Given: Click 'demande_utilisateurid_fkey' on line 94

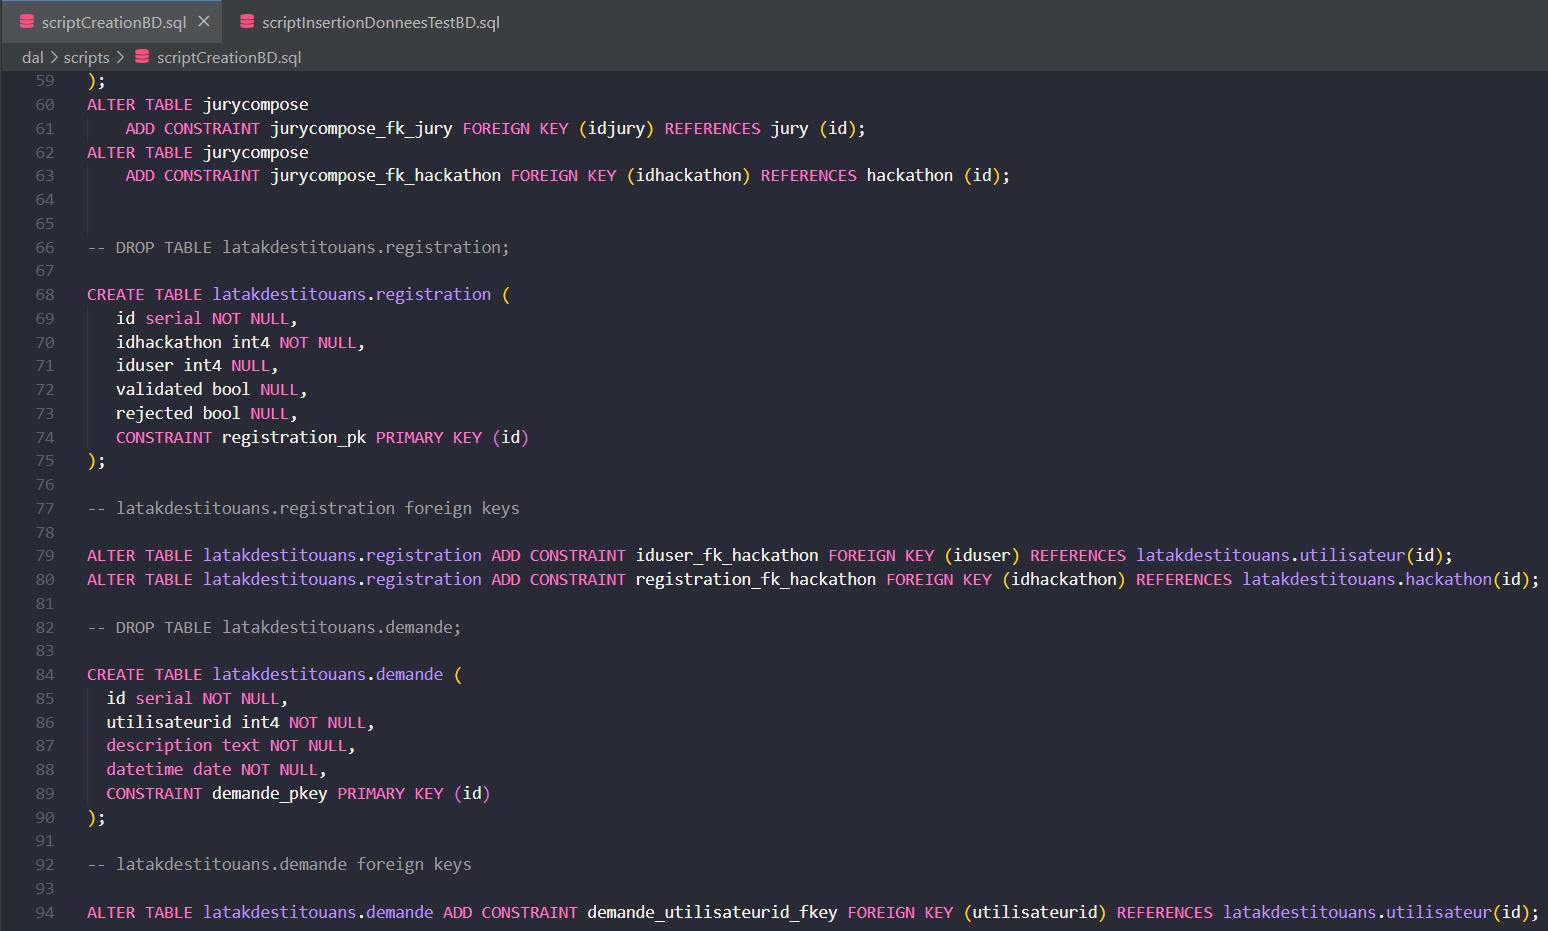Looking at the screenshot, I should [711, 913].
